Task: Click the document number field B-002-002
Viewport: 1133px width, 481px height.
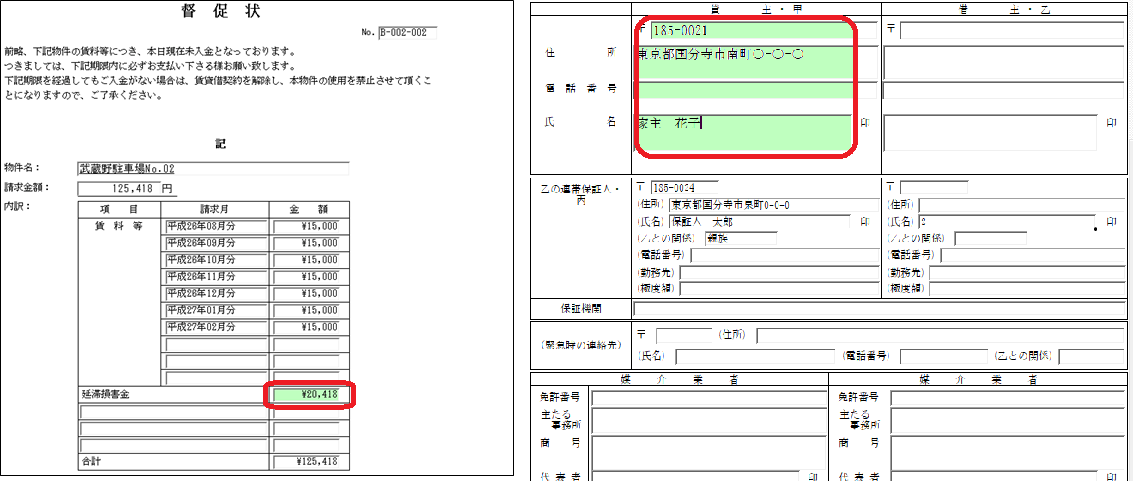Action: [x=408, y=32]
